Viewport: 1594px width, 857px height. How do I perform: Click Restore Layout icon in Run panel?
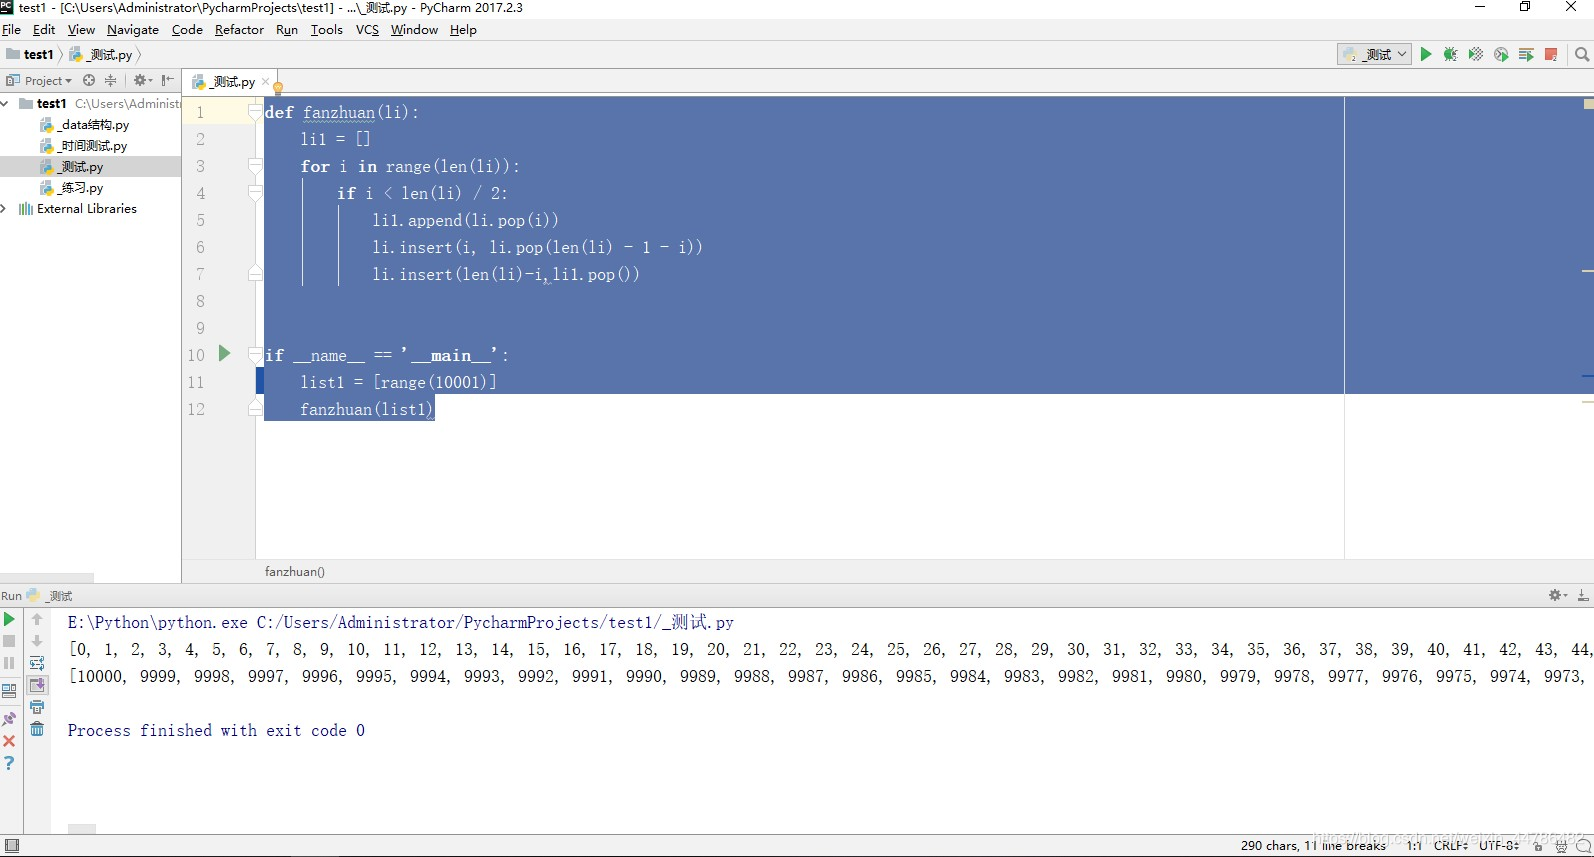(x=9, y=691)
